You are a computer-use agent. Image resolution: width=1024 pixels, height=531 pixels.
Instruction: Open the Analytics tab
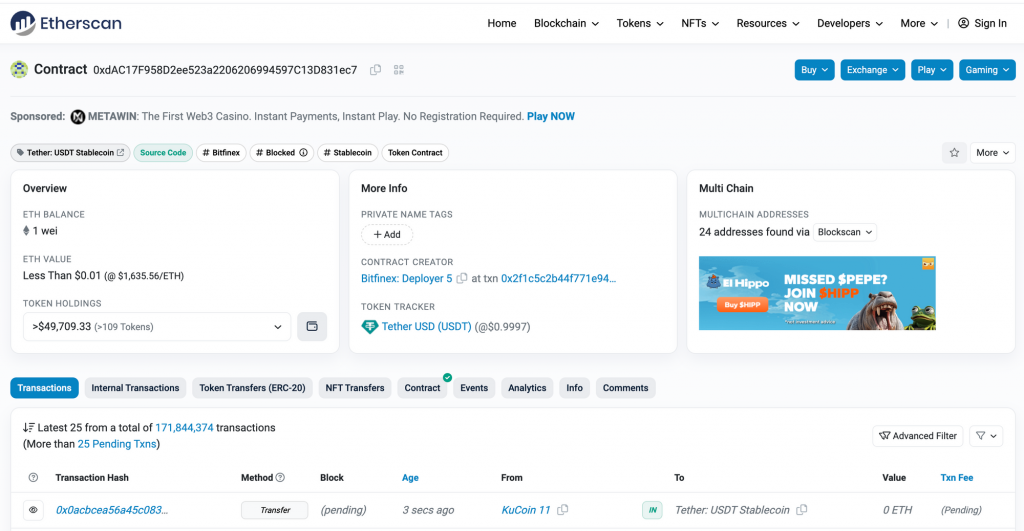tap(527, 388)
